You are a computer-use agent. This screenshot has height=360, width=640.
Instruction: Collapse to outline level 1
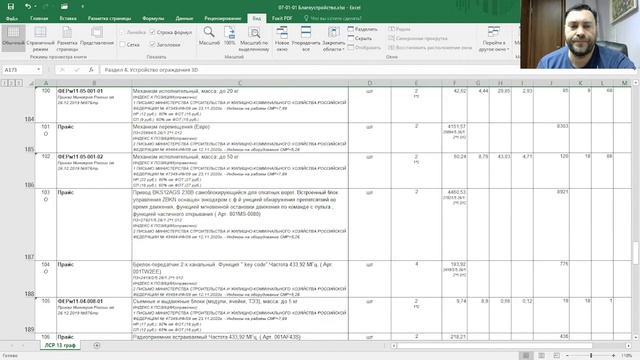tap(4, 83)
